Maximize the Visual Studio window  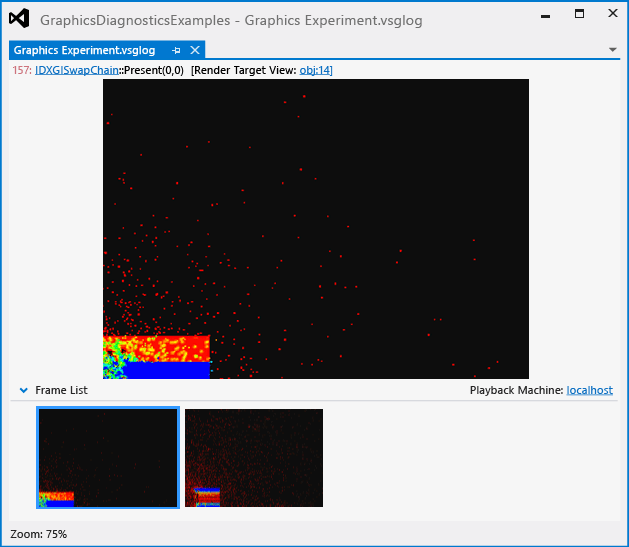tap(579, 14)
